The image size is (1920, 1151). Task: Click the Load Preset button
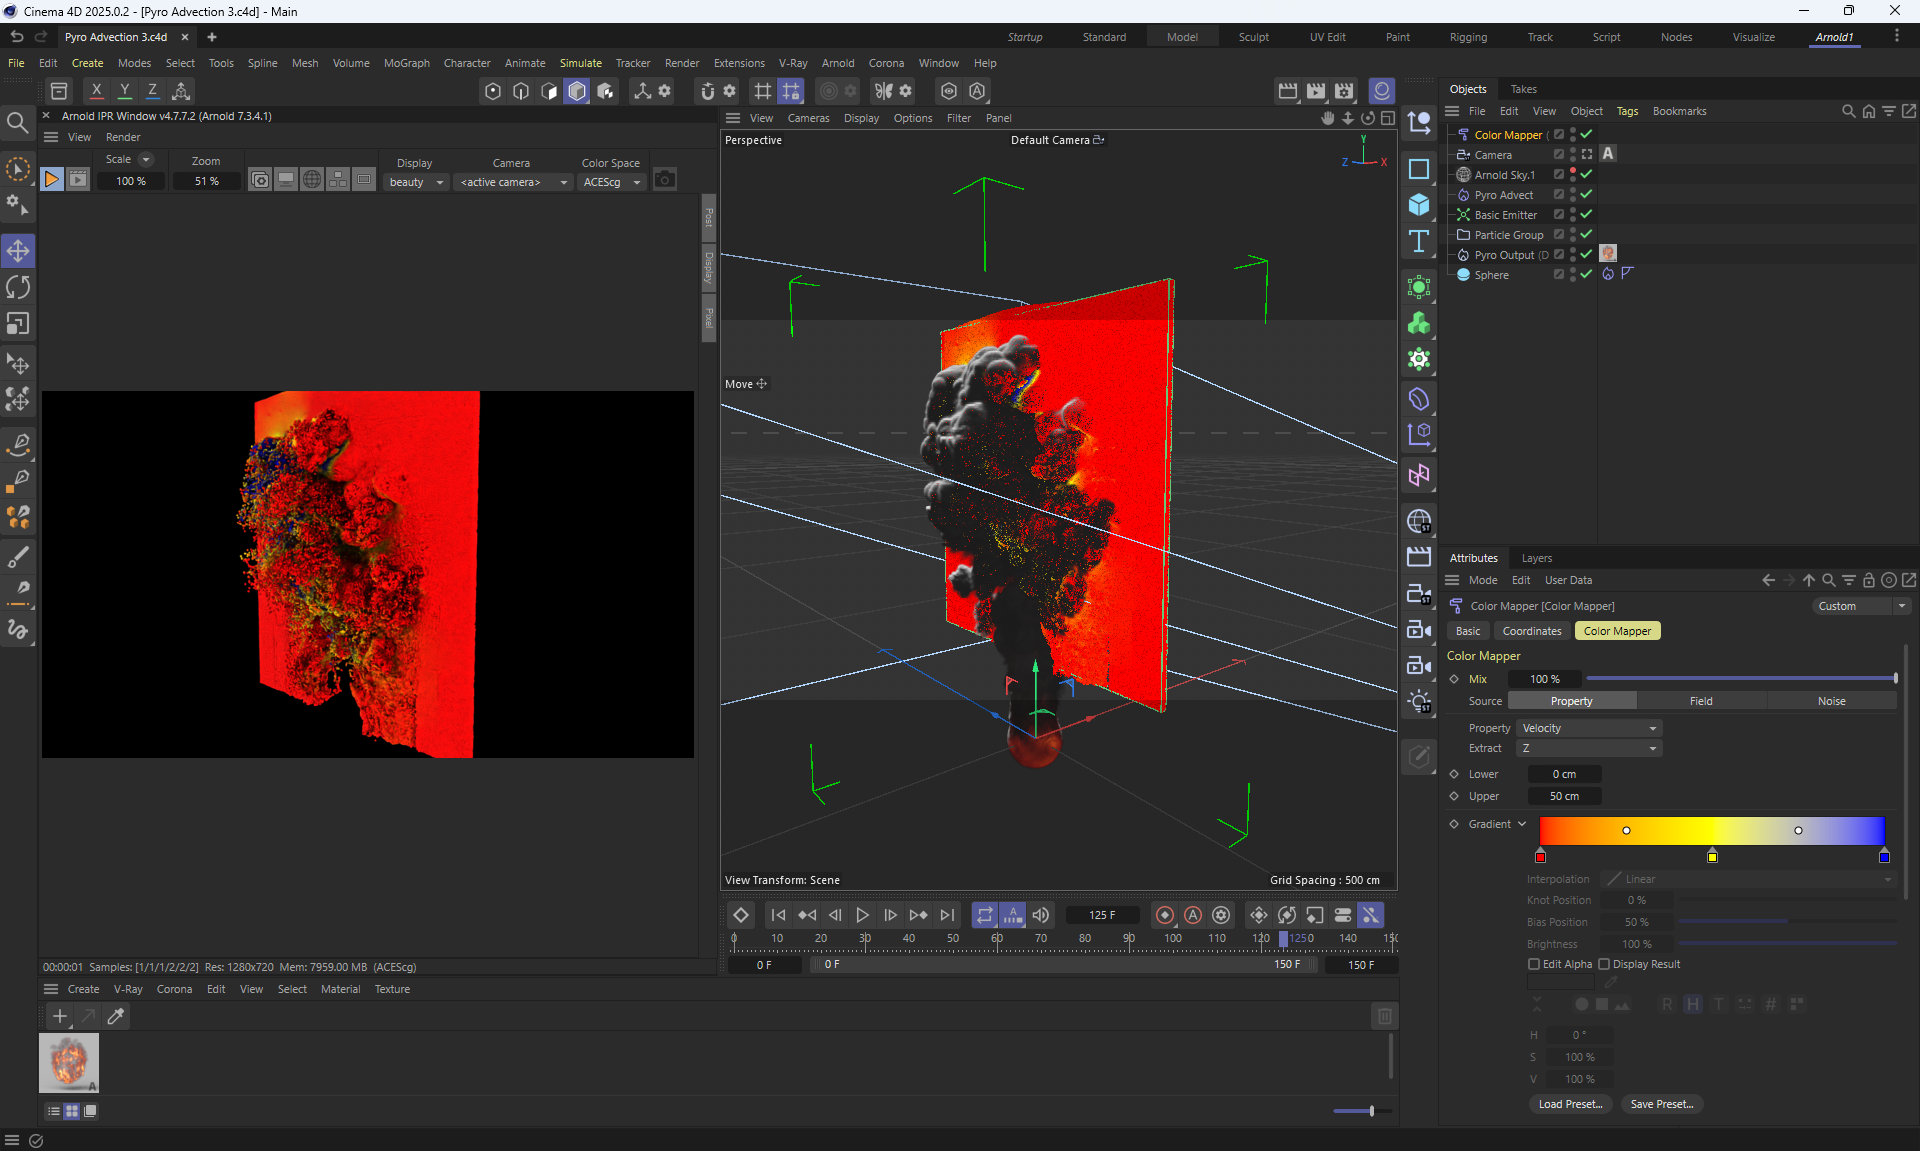pyautogui.click(x=1569, y=1104)
